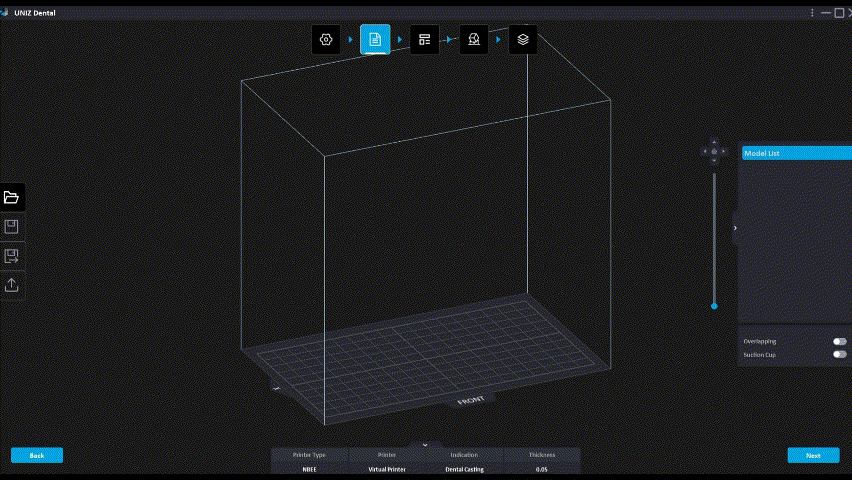Go to the slicing layers step

pyautogui.click(x=523, y=39)
